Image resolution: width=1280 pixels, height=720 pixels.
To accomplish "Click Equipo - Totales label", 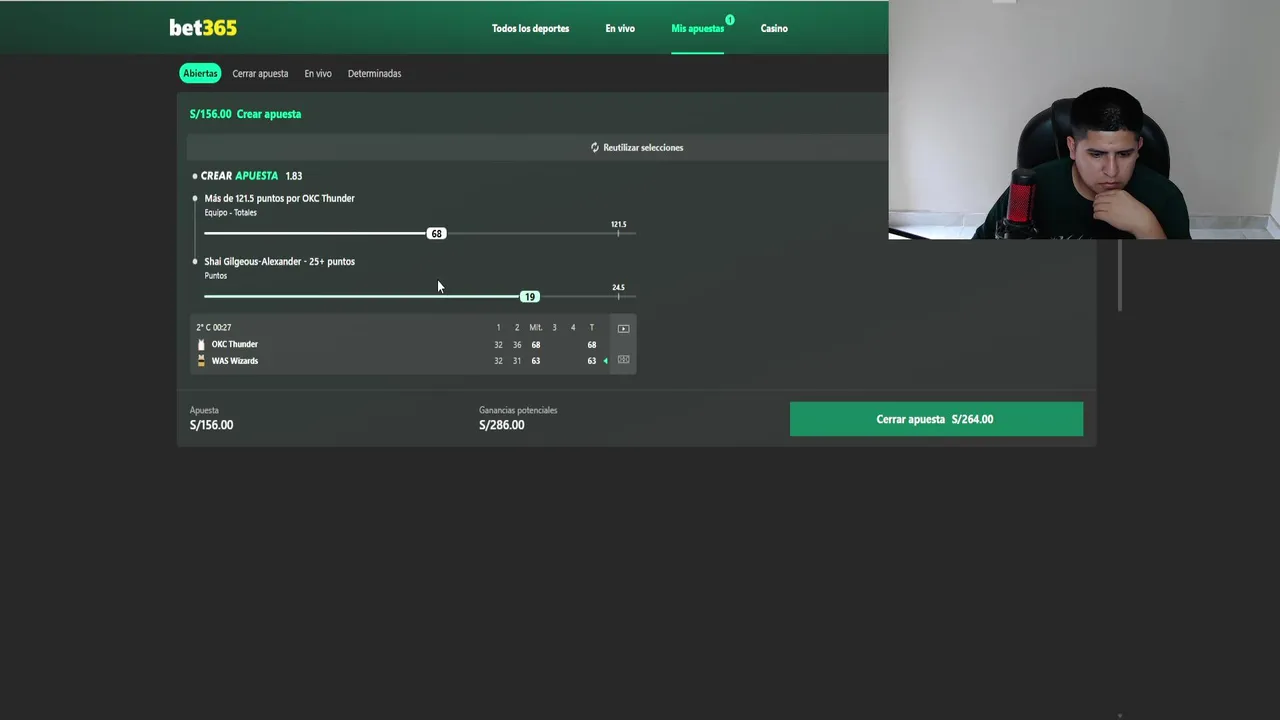I will click(x=230, y=213).
